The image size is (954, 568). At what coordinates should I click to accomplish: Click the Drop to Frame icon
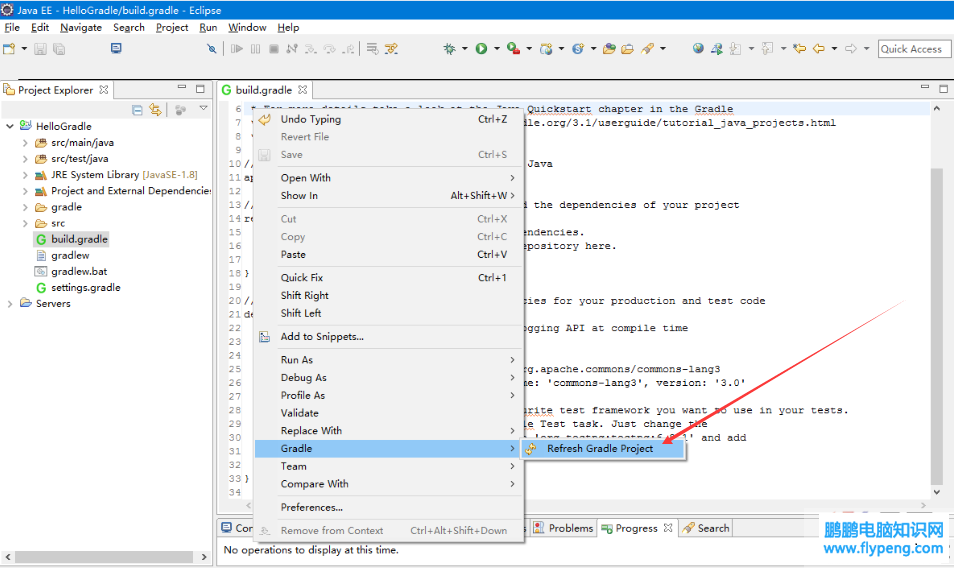[x=372, y=49]
